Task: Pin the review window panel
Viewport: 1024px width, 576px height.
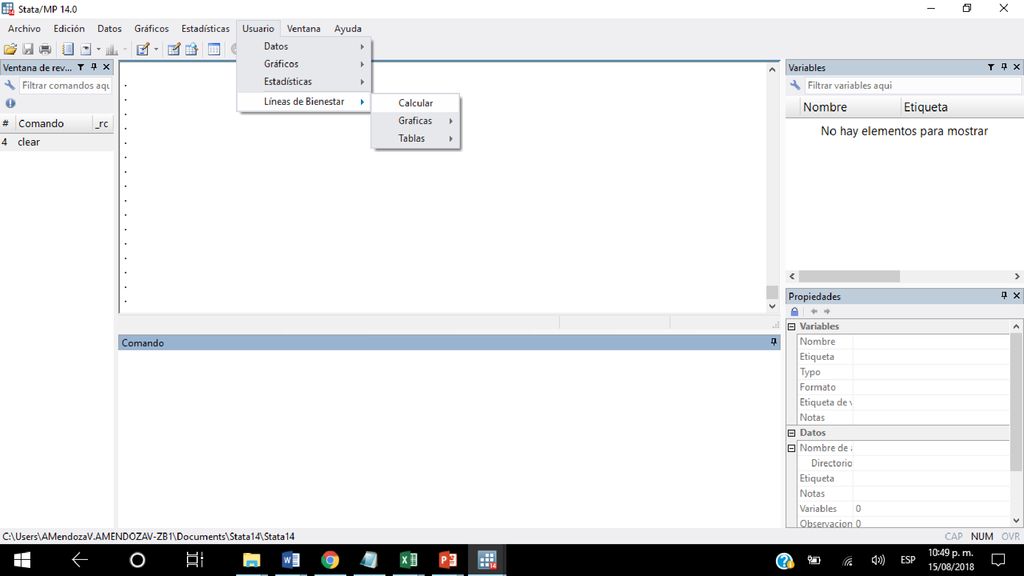Action: pyautogui.click(x=94, y=67)
